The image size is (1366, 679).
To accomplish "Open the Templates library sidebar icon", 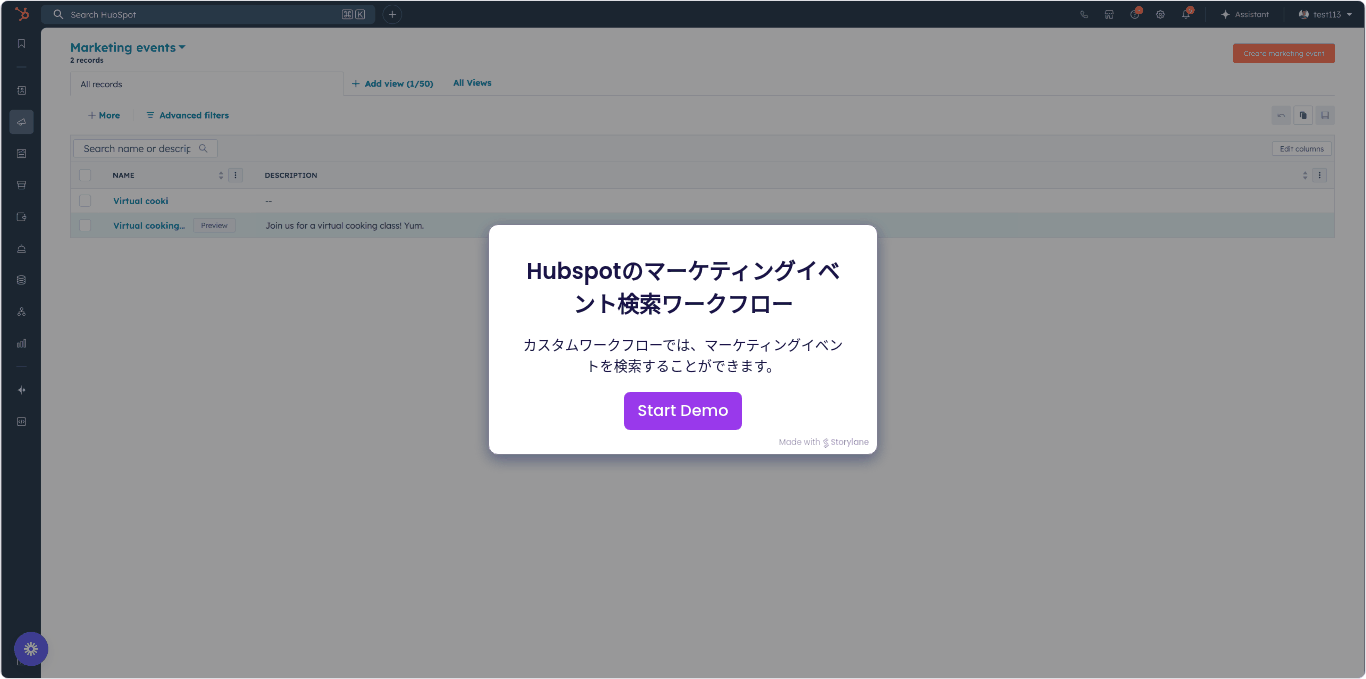I will coord(21,422).
